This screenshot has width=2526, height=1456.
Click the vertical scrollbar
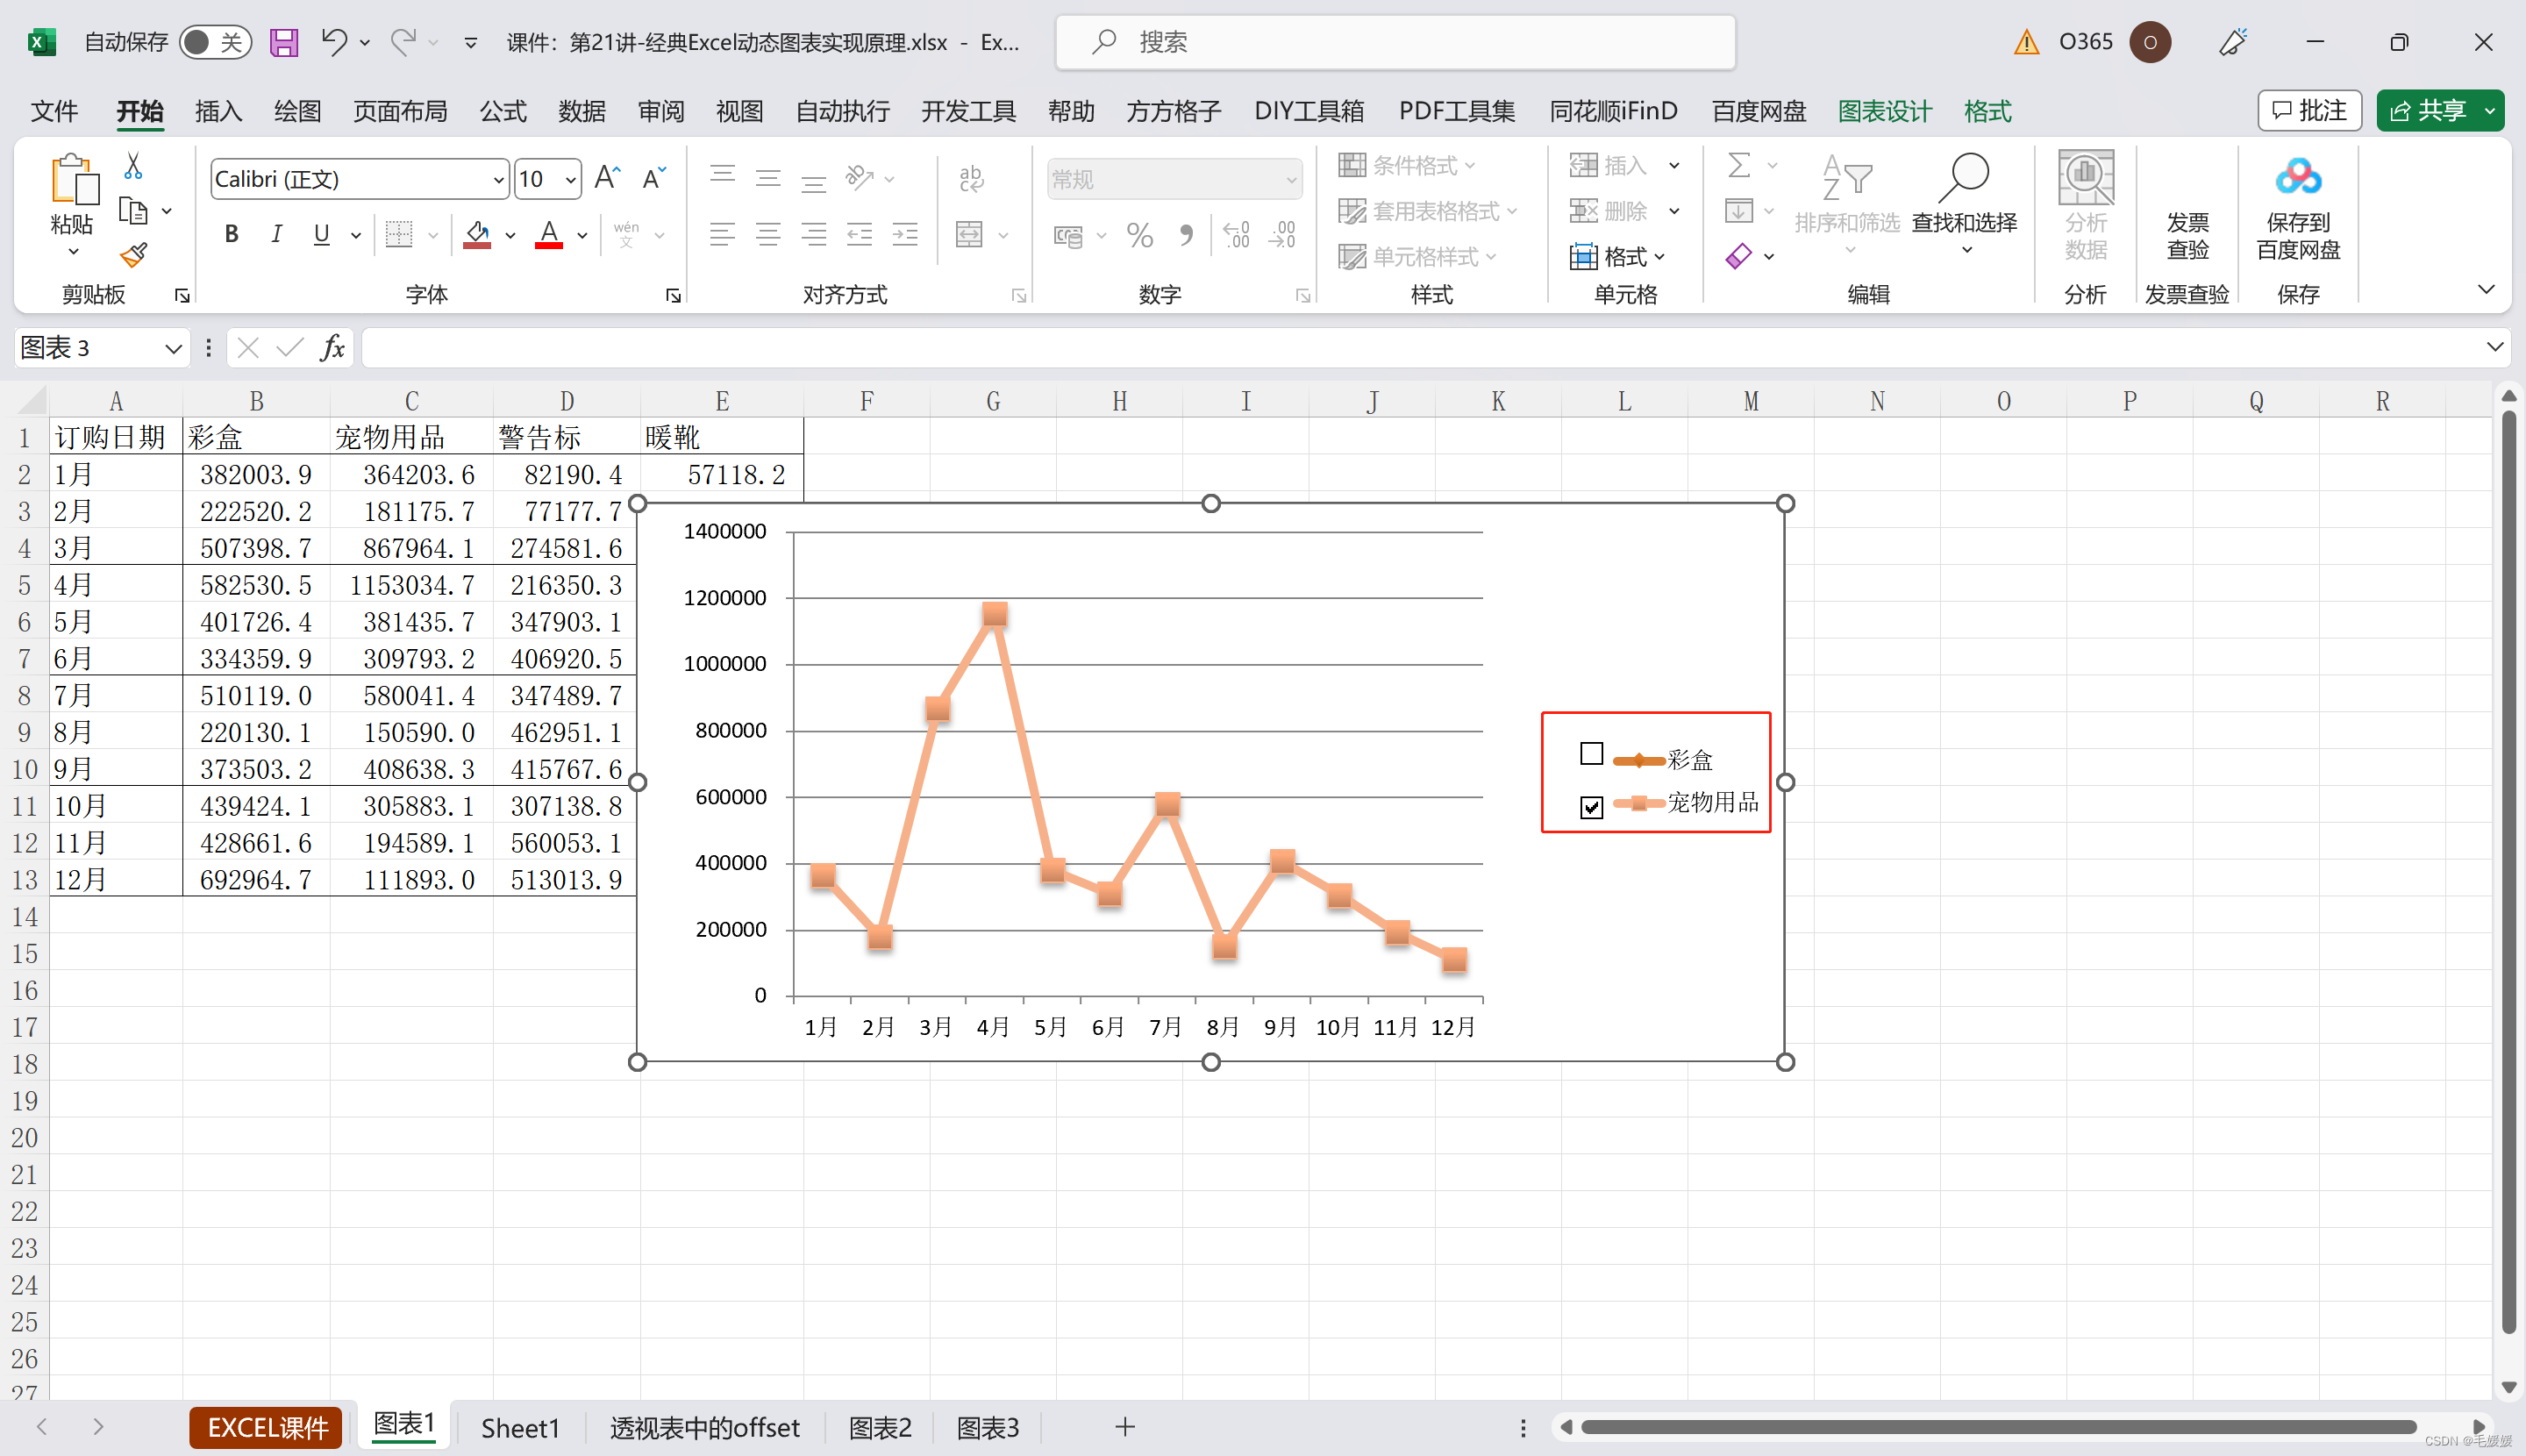[2508, 870]
